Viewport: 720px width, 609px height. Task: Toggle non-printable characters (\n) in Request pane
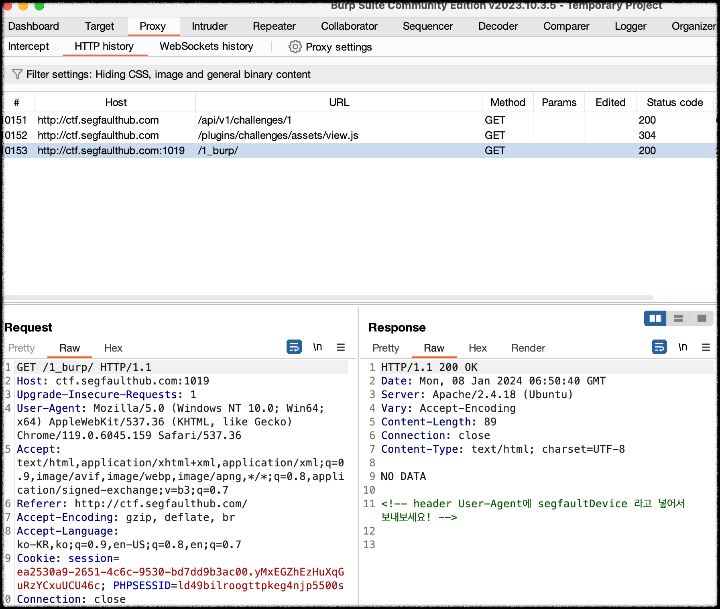point(317,347)
